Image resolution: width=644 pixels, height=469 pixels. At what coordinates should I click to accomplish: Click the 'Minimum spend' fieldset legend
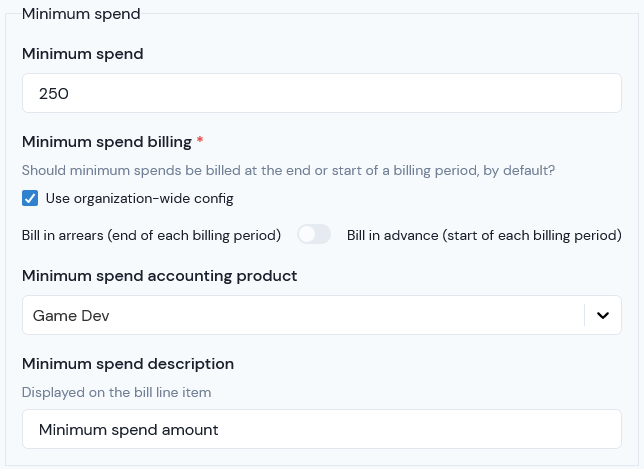[81, 14]
